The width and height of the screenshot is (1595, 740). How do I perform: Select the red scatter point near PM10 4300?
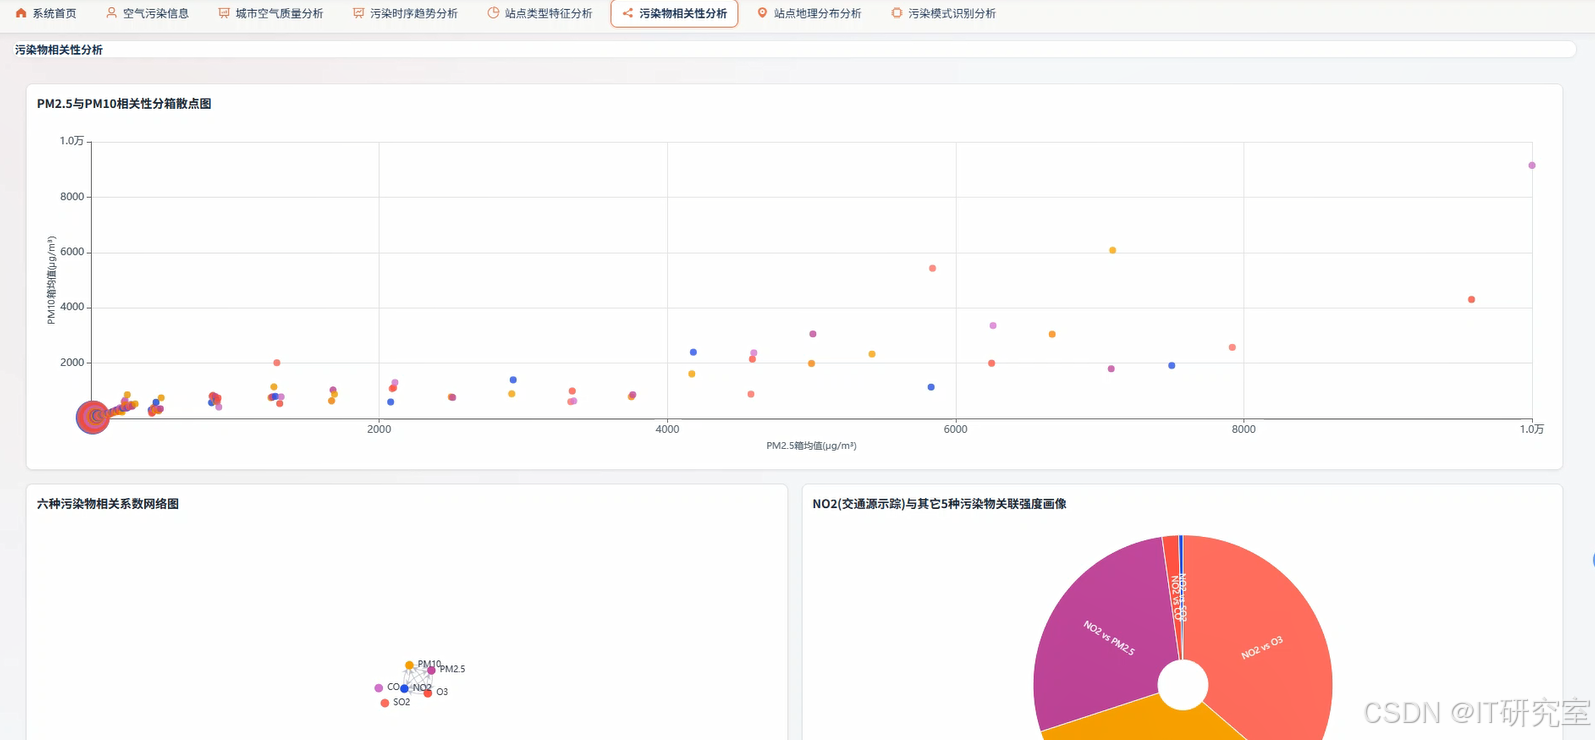[x=1471, y=299]
